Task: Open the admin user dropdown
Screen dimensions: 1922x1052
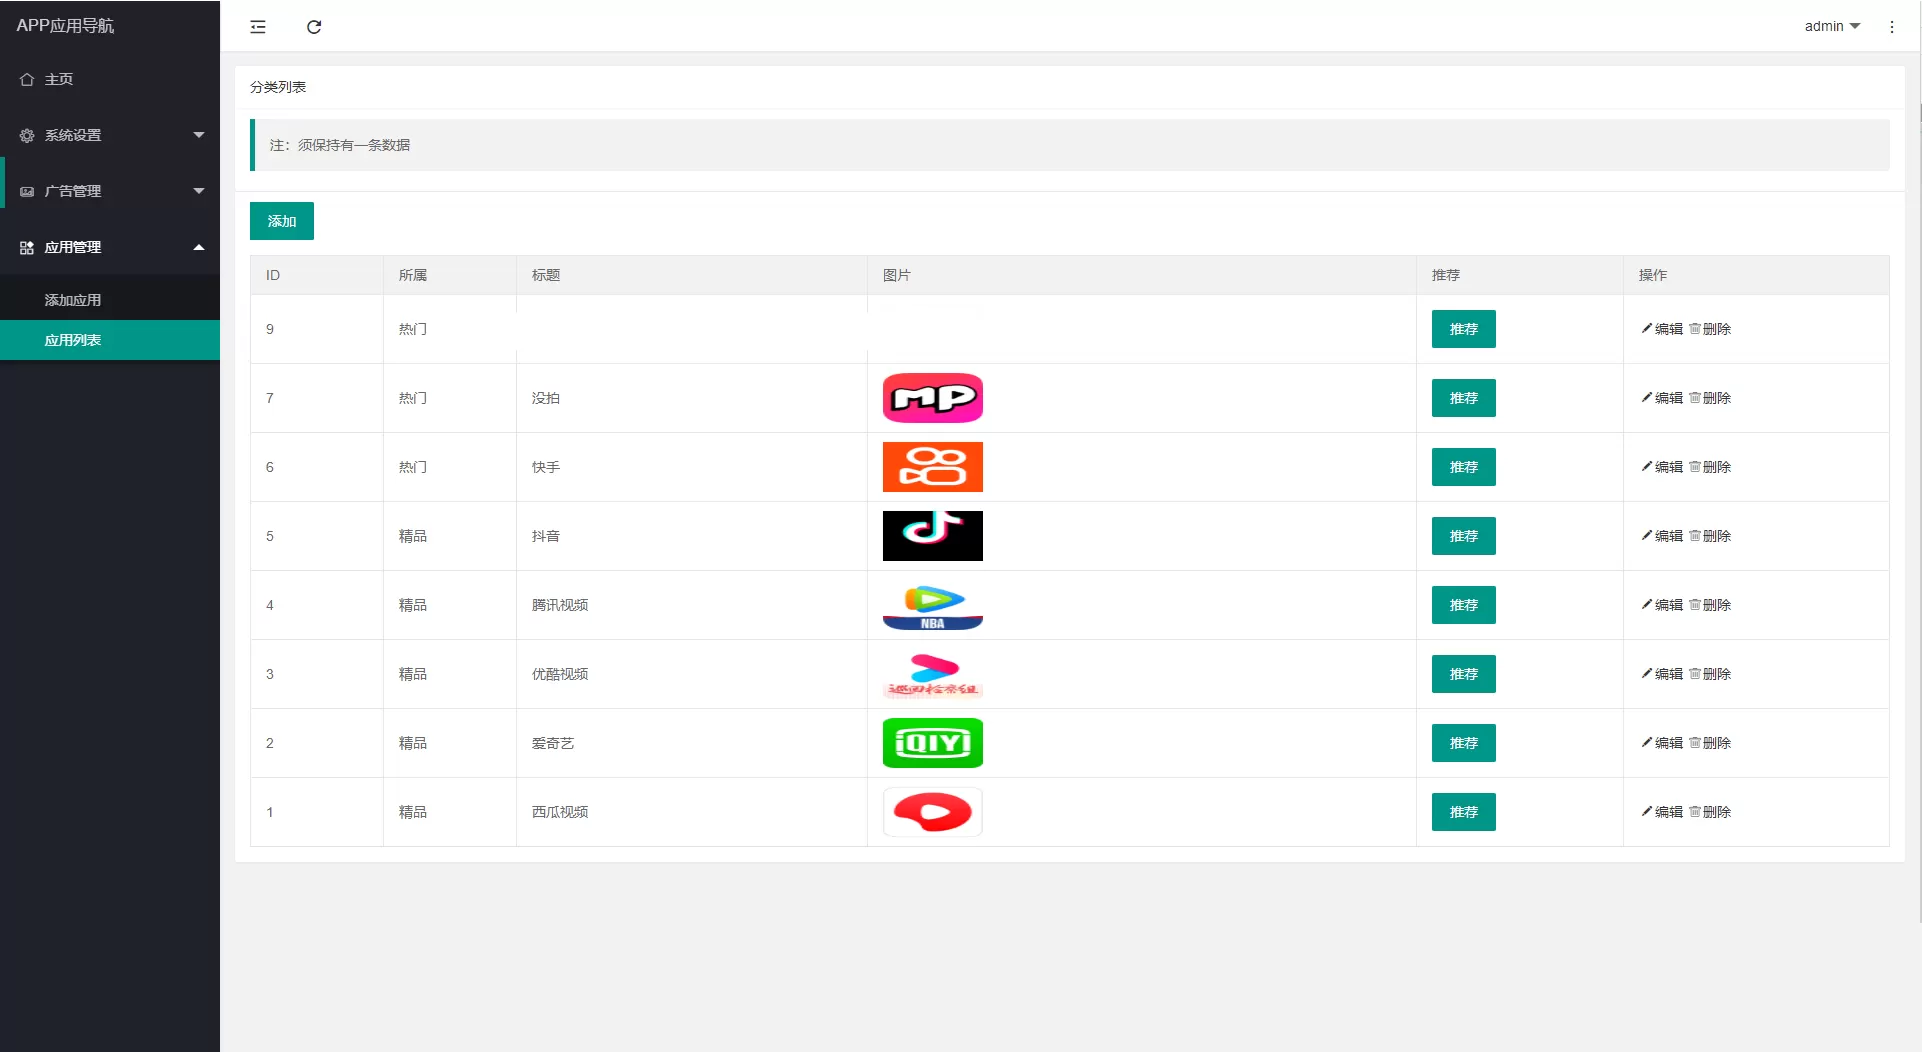Action: (1831, 27)
